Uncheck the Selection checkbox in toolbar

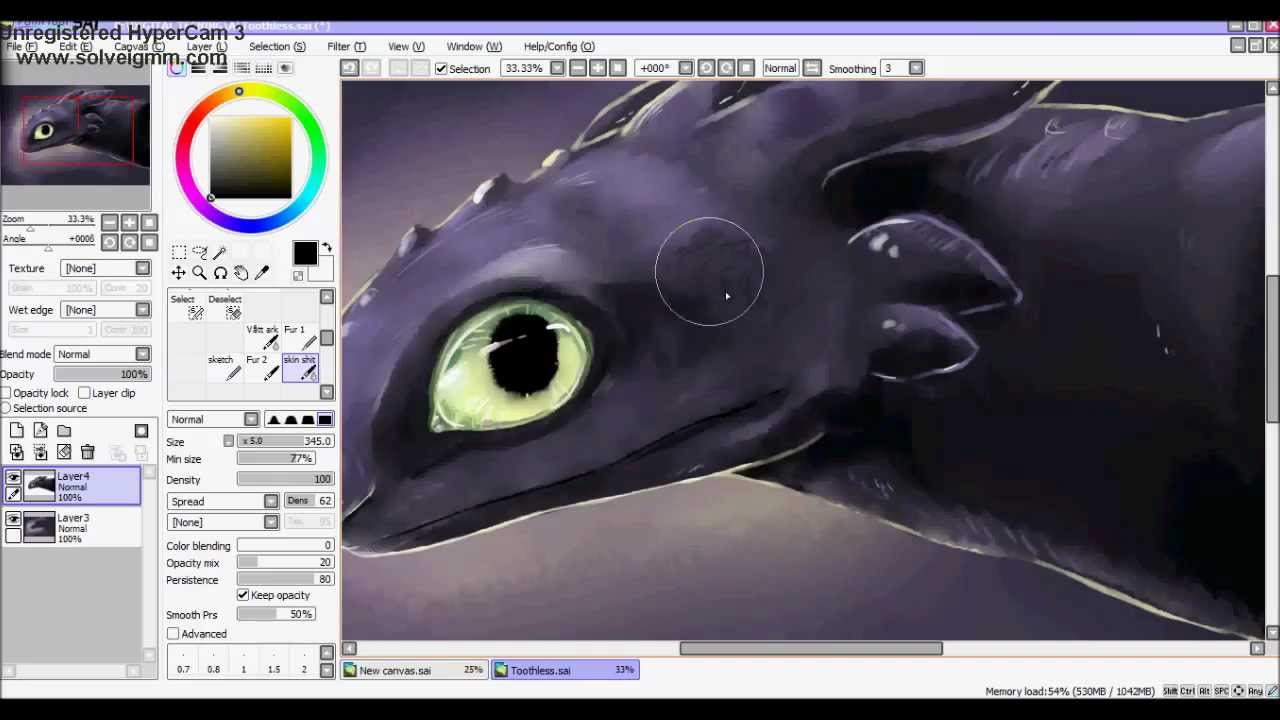[441, 69]
